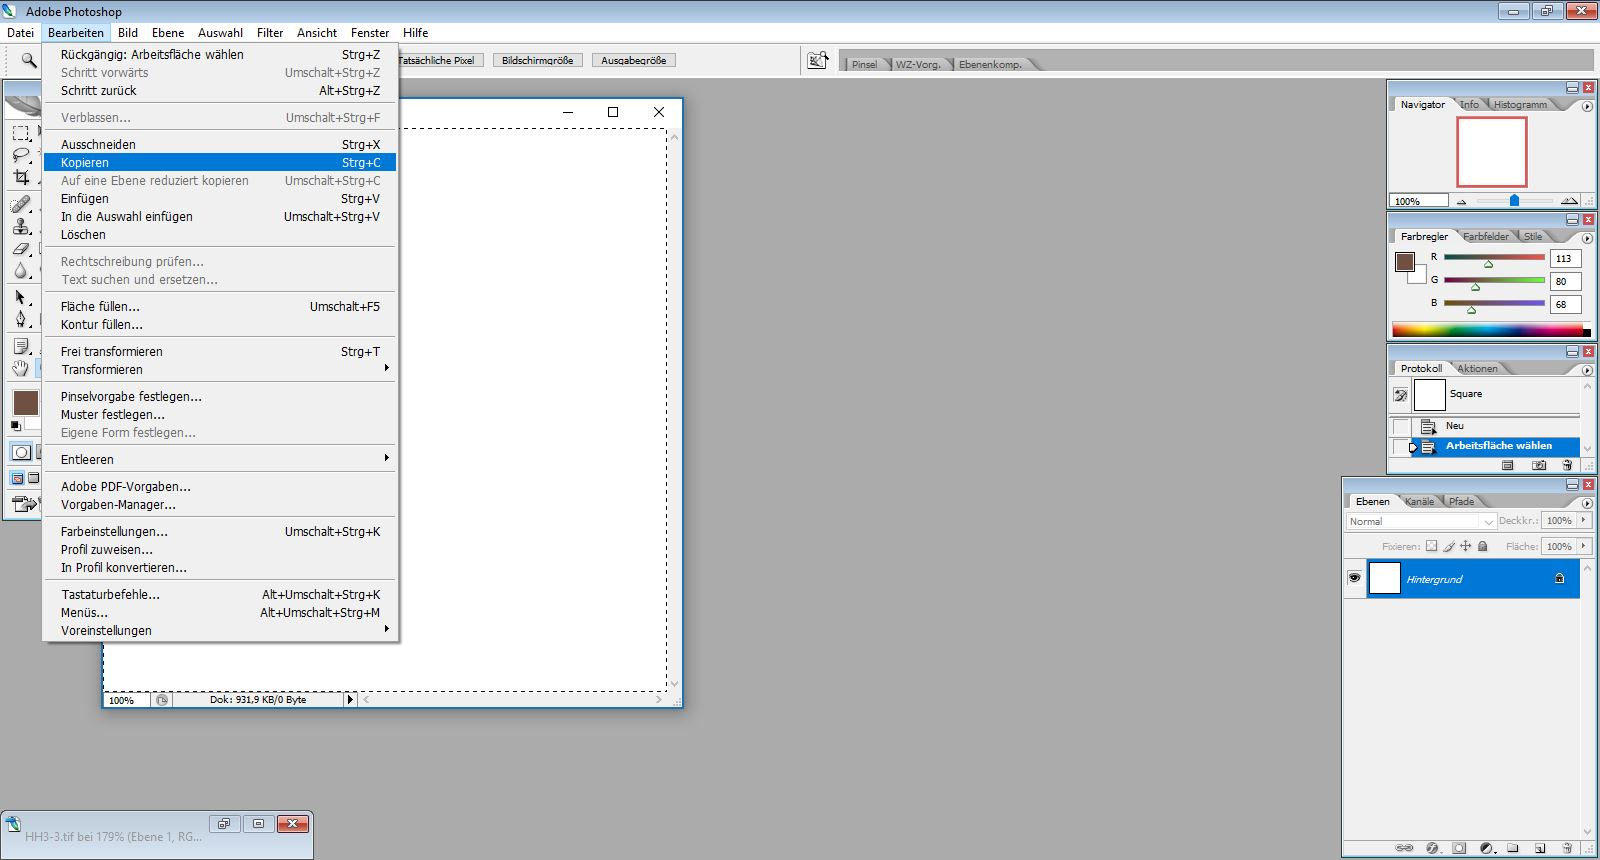Screen dimensions: 1600x860
Task: Click the Navigator zoom slider handle
Action: pos(1514,201)
